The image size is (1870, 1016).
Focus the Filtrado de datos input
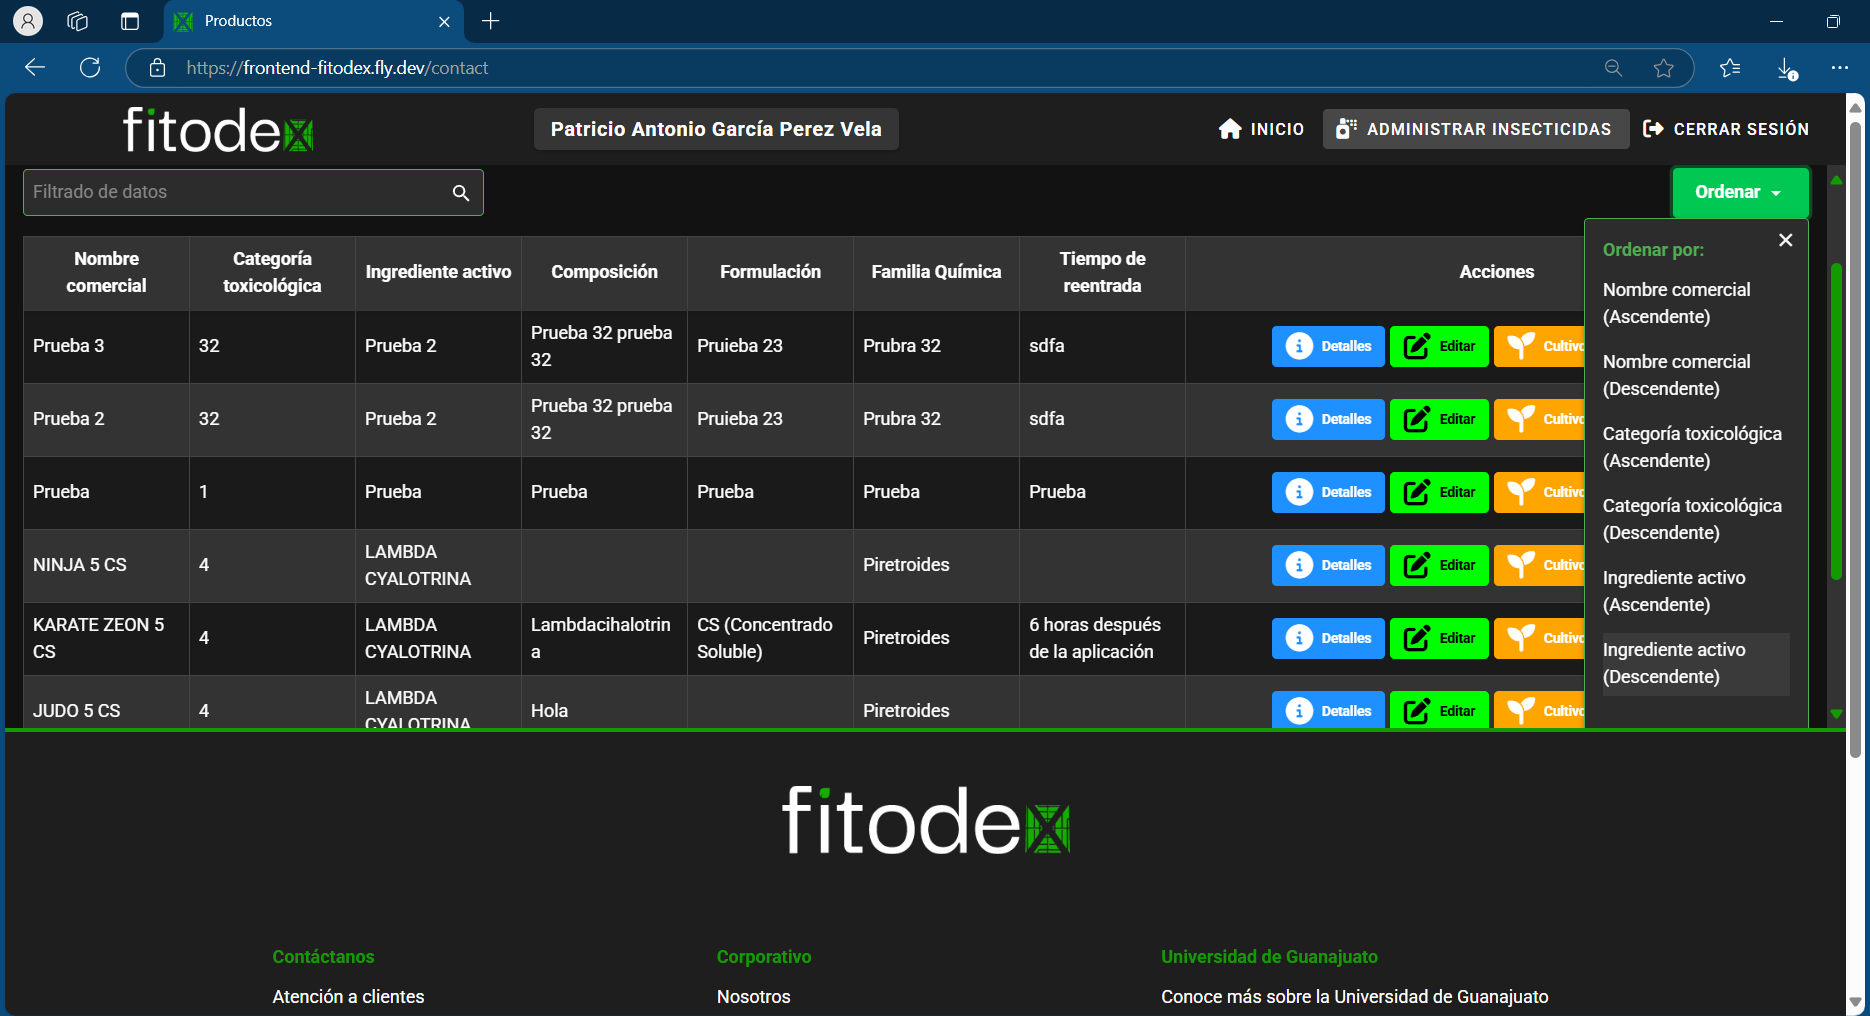(x=253, y=192)
